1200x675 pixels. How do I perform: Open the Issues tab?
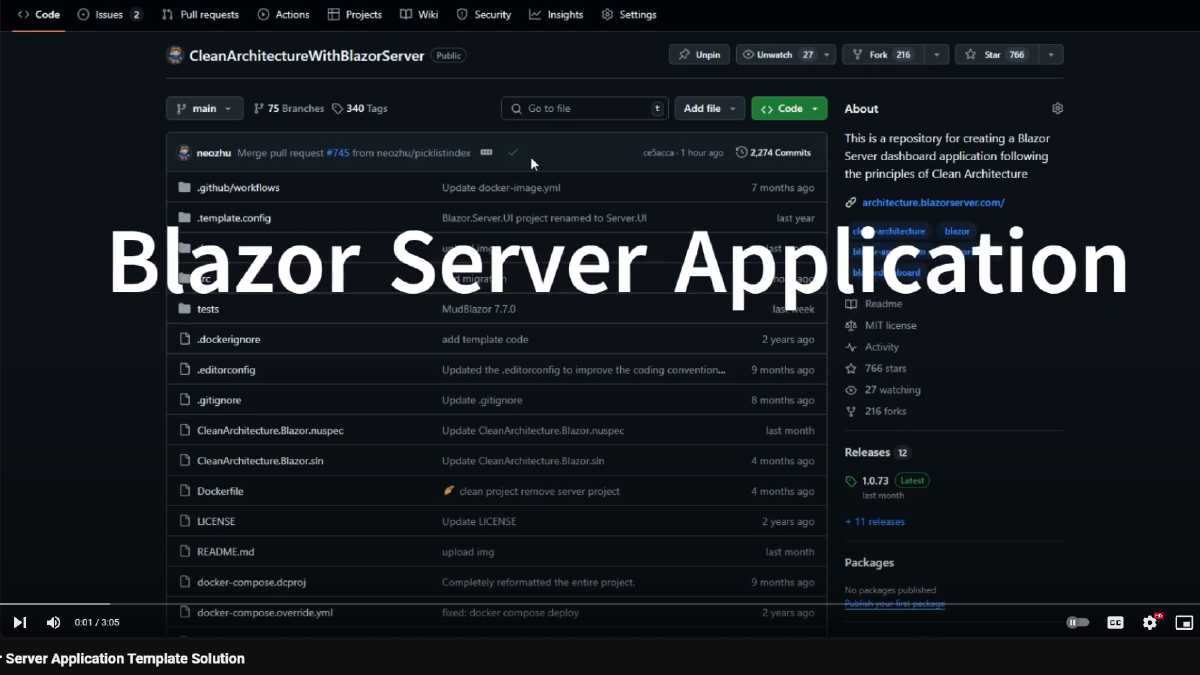[x=110, y=15]
